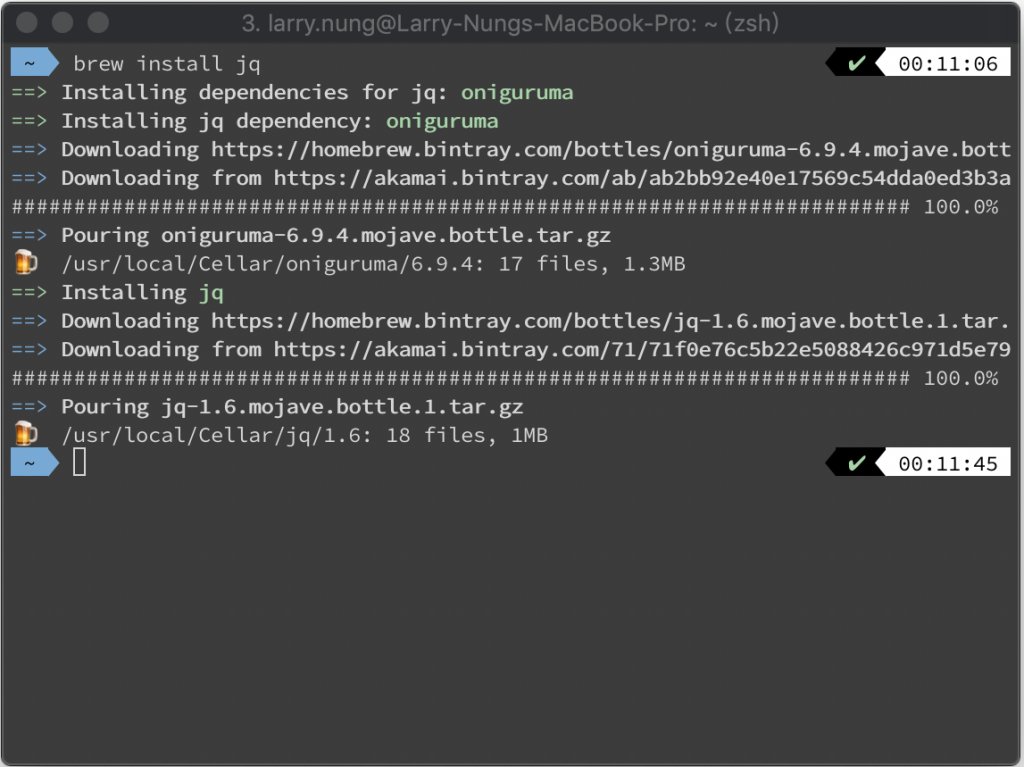1024x767 pixels.
Task: Click the green 'oniguruma' text in dependencies line
Action: click(x=517, y=93)
